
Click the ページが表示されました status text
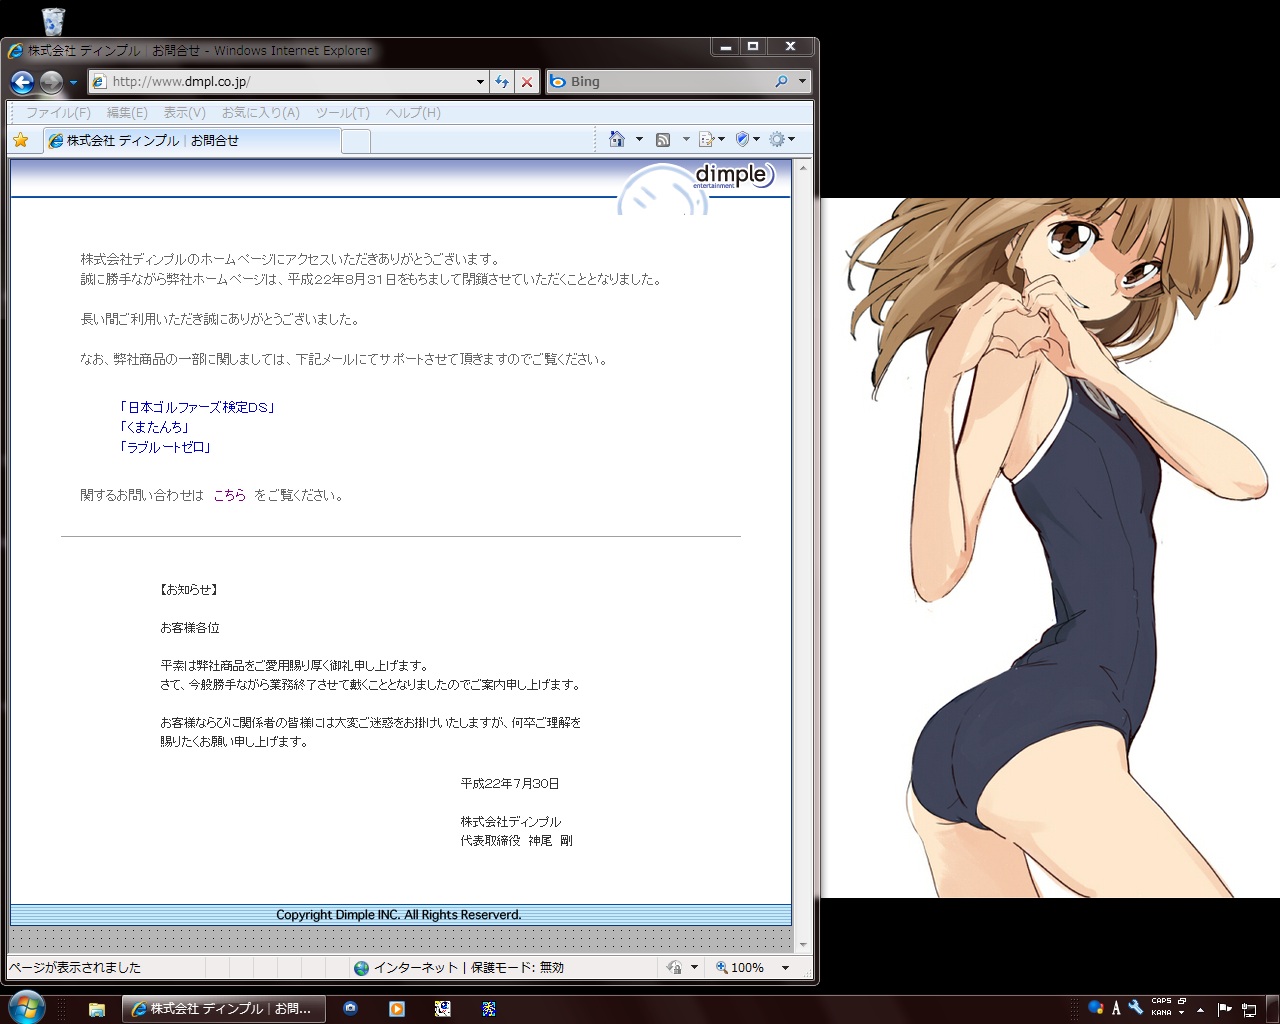coord(75,967)
